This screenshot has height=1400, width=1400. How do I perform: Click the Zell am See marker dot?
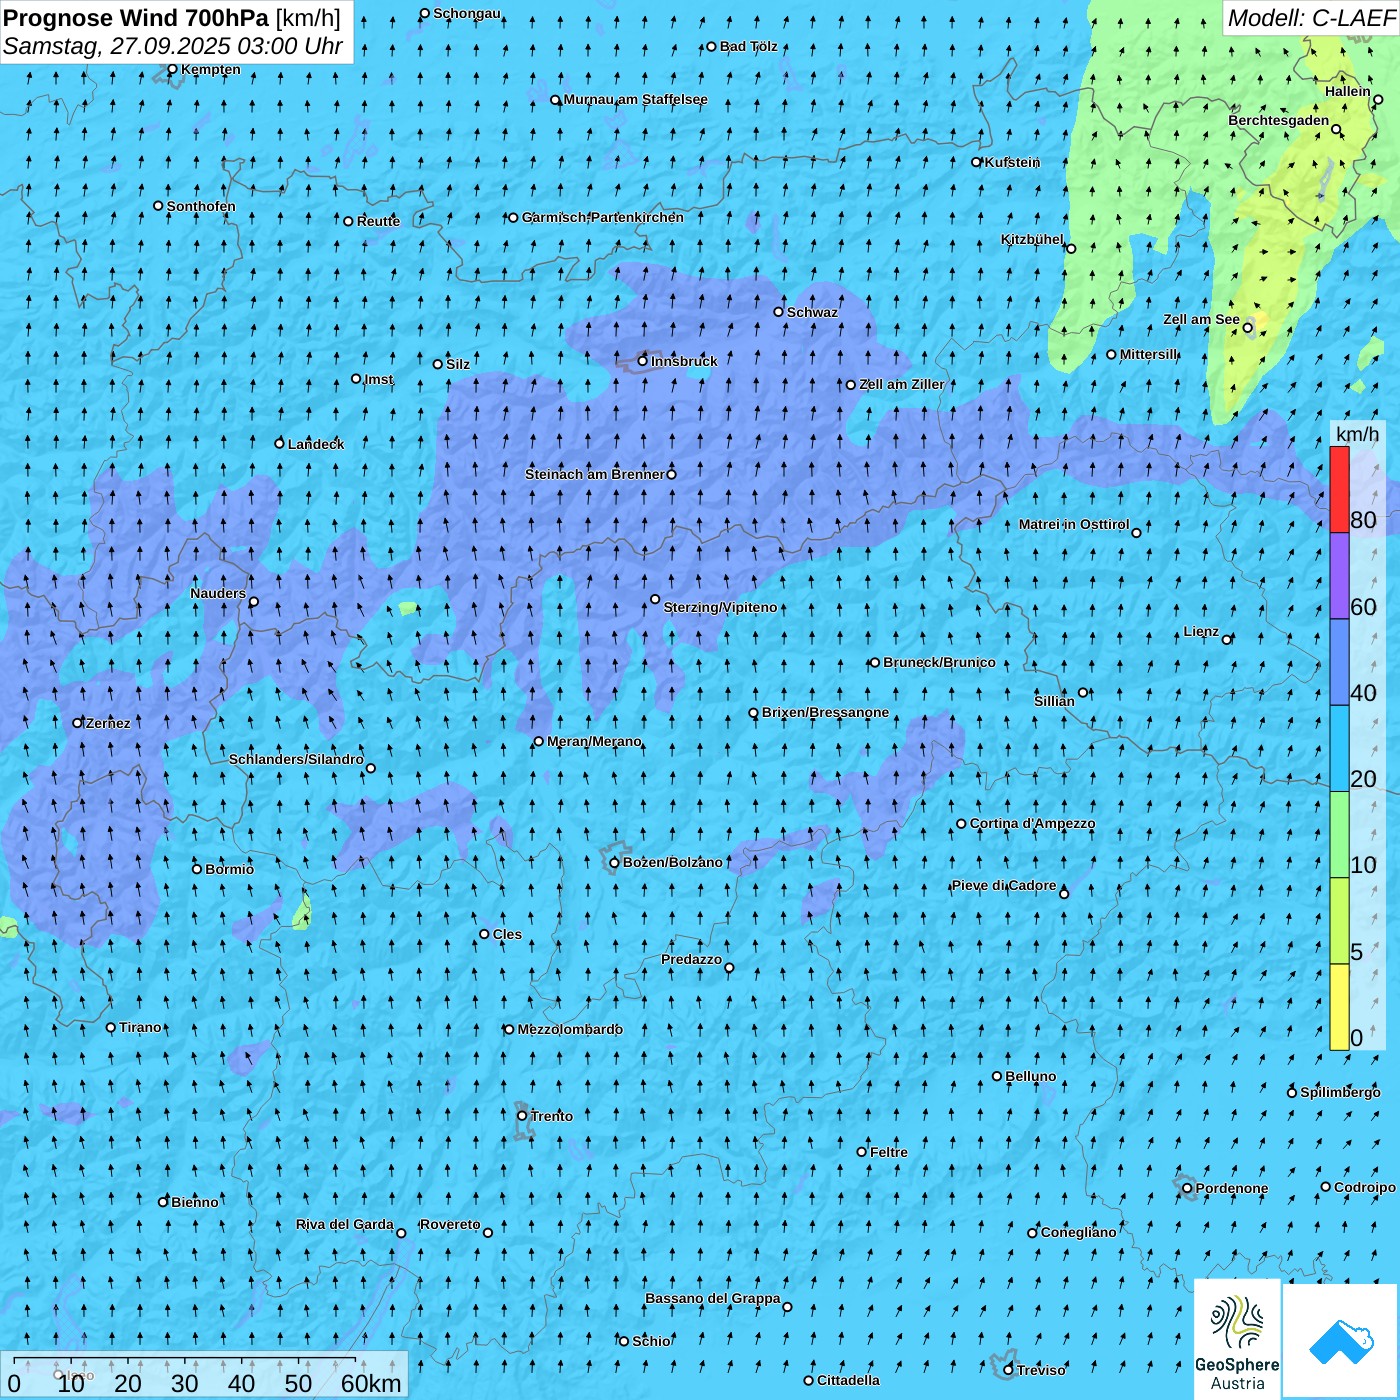1248,327
